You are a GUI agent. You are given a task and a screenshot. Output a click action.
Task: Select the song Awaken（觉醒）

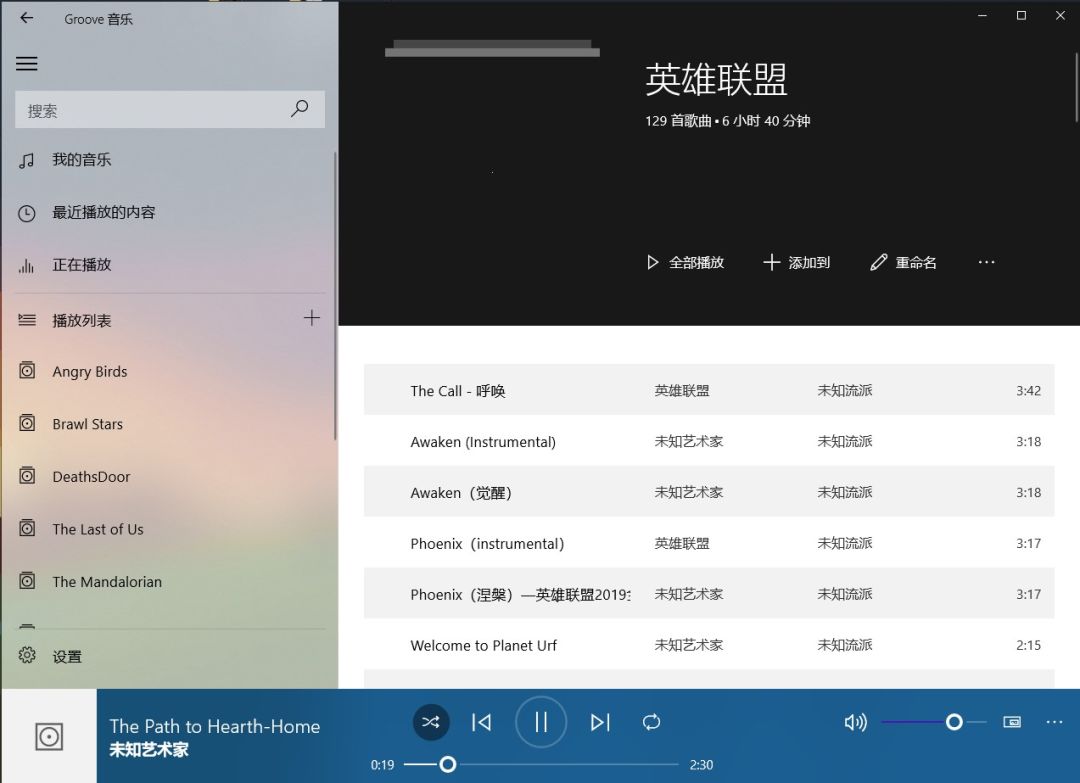[709, 492]
